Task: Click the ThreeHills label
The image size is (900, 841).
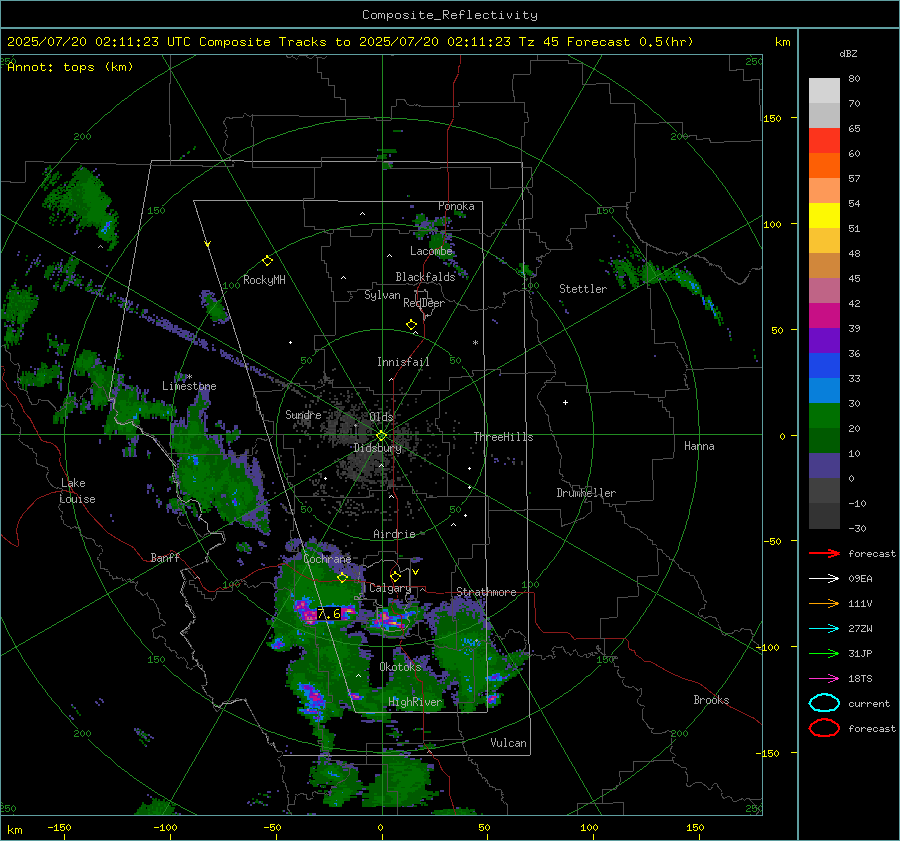Action: coord(503,437)
